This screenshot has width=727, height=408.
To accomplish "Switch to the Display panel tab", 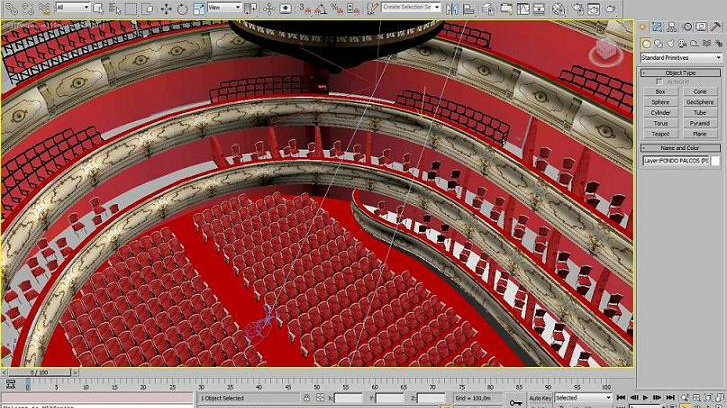I will 701,27.
